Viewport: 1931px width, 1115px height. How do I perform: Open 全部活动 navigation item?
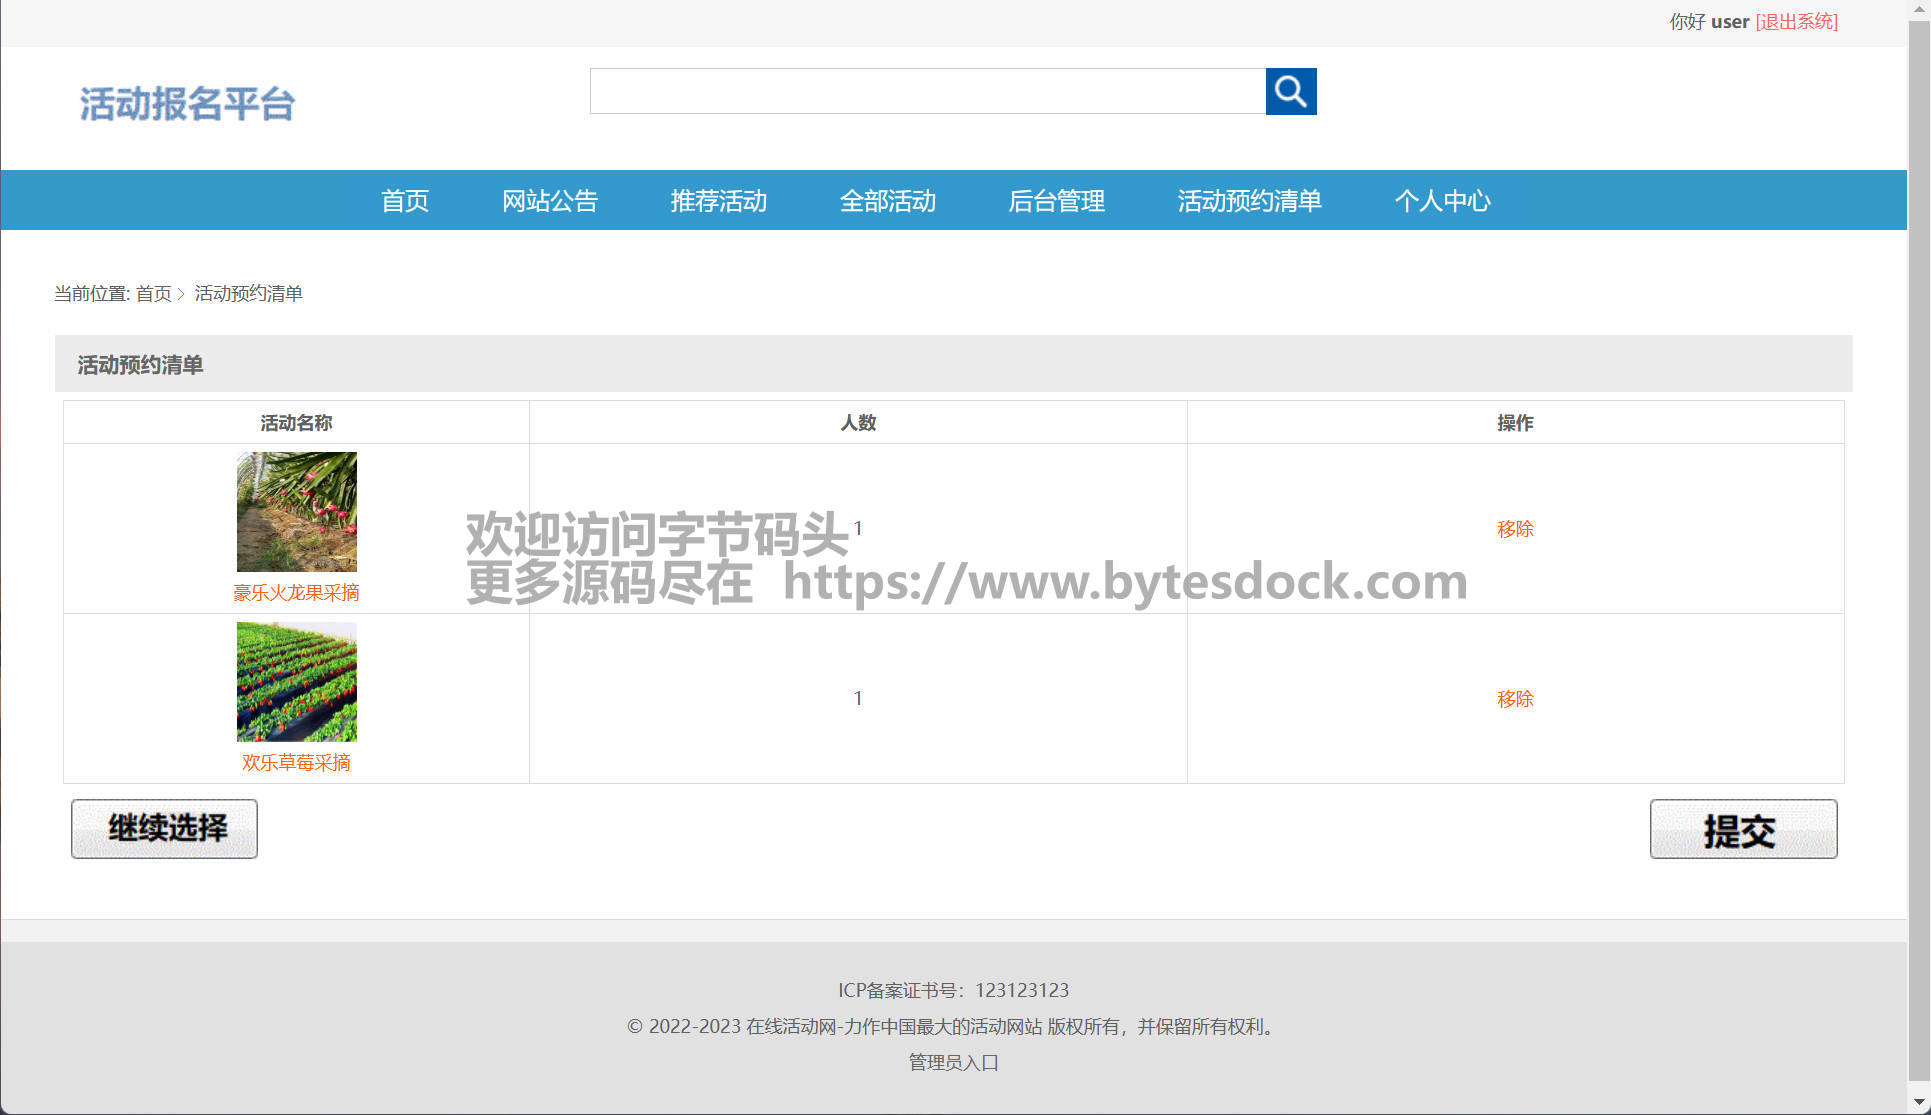pos(887,201)
